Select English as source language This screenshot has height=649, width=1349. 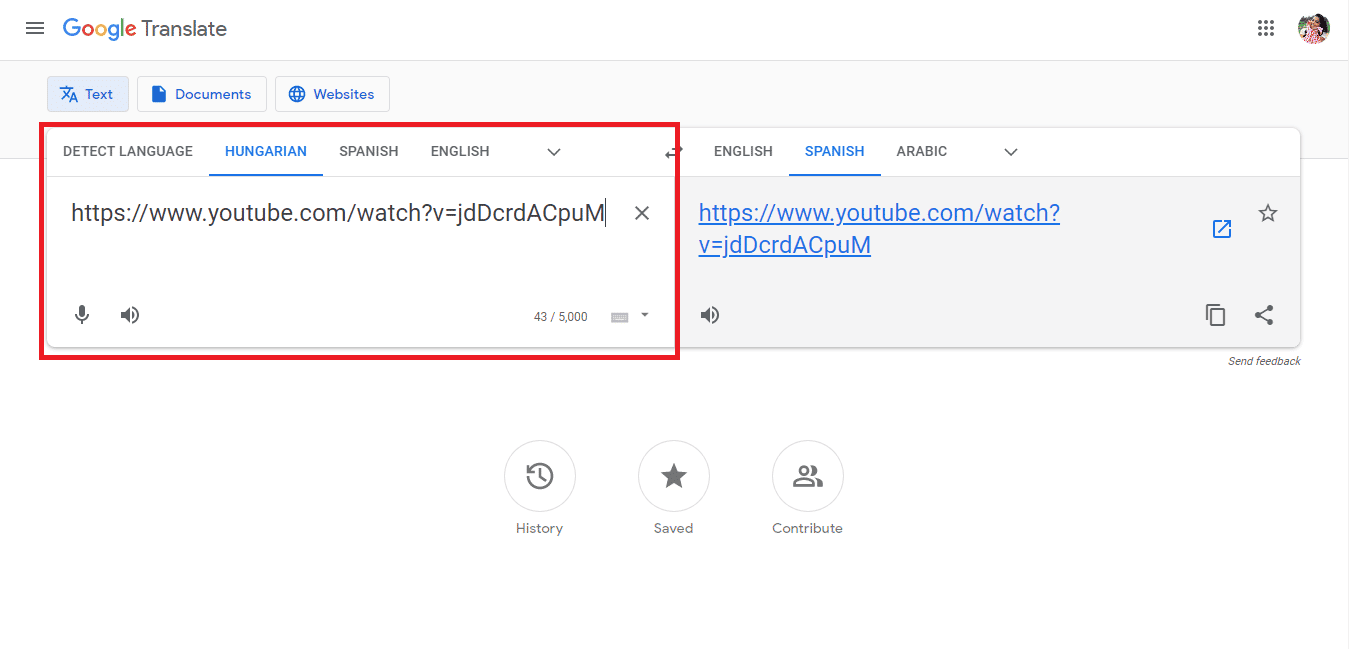click(x=460, y=152)
